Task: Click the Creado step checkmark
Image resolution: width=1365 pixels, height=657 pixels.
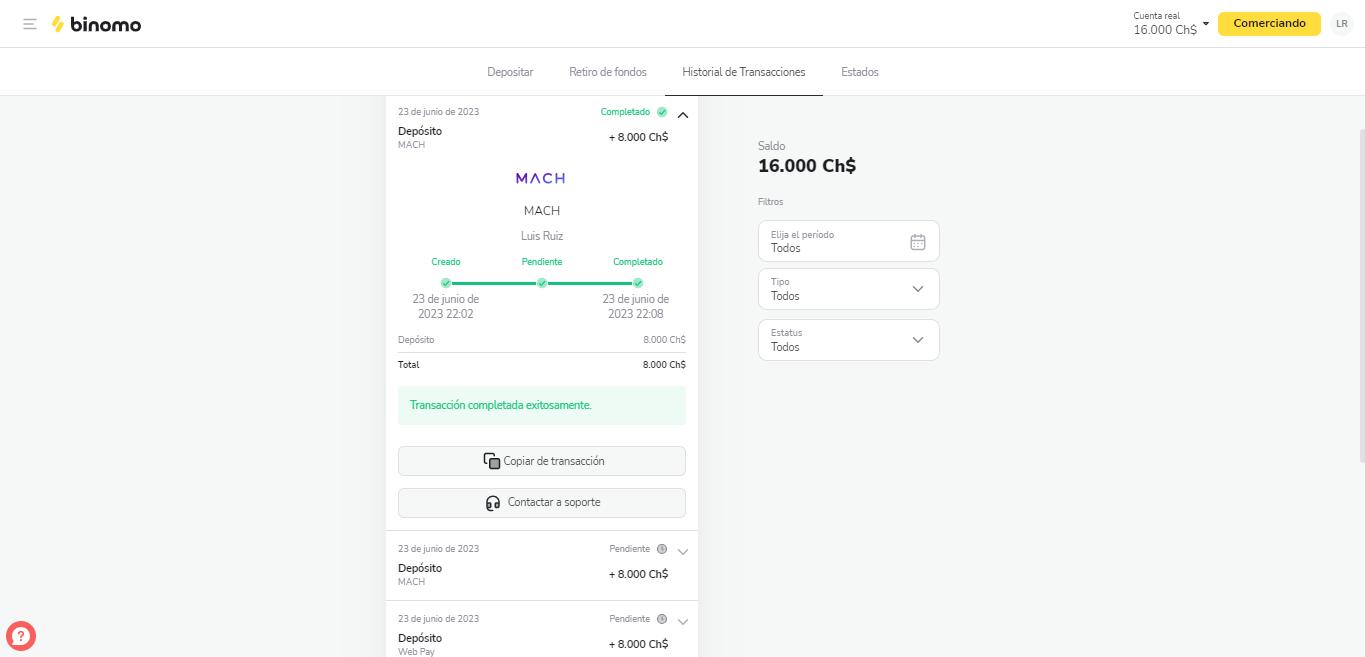Action: (446, 283)
